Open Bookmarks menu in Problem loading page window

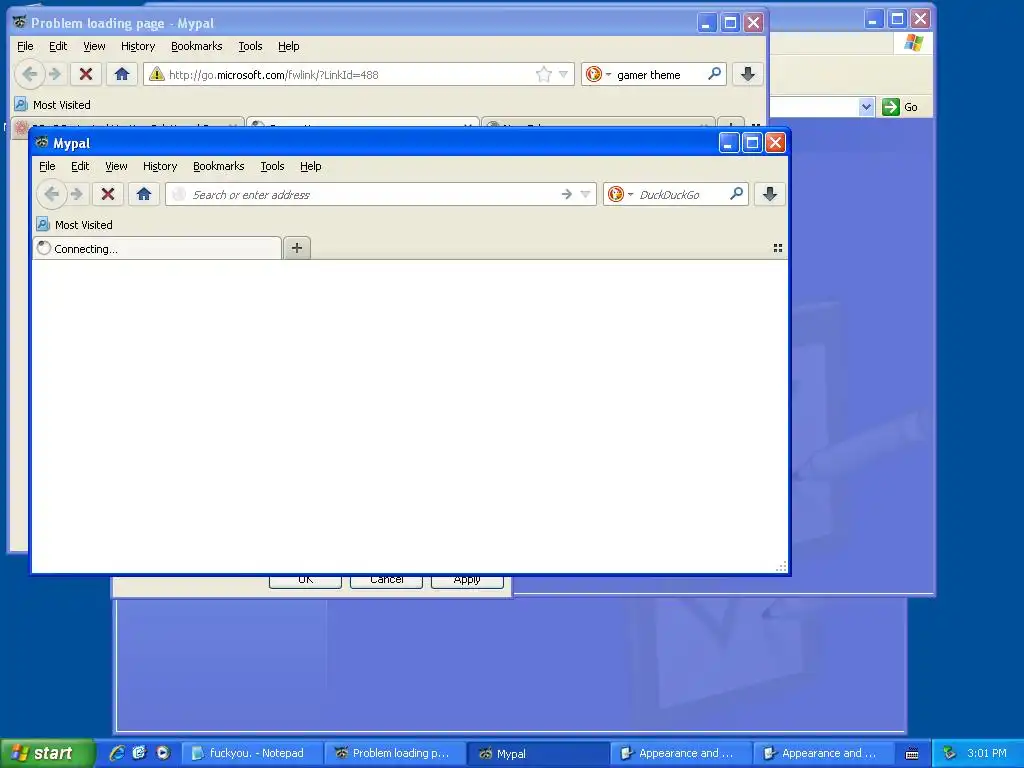click(197, 46)
